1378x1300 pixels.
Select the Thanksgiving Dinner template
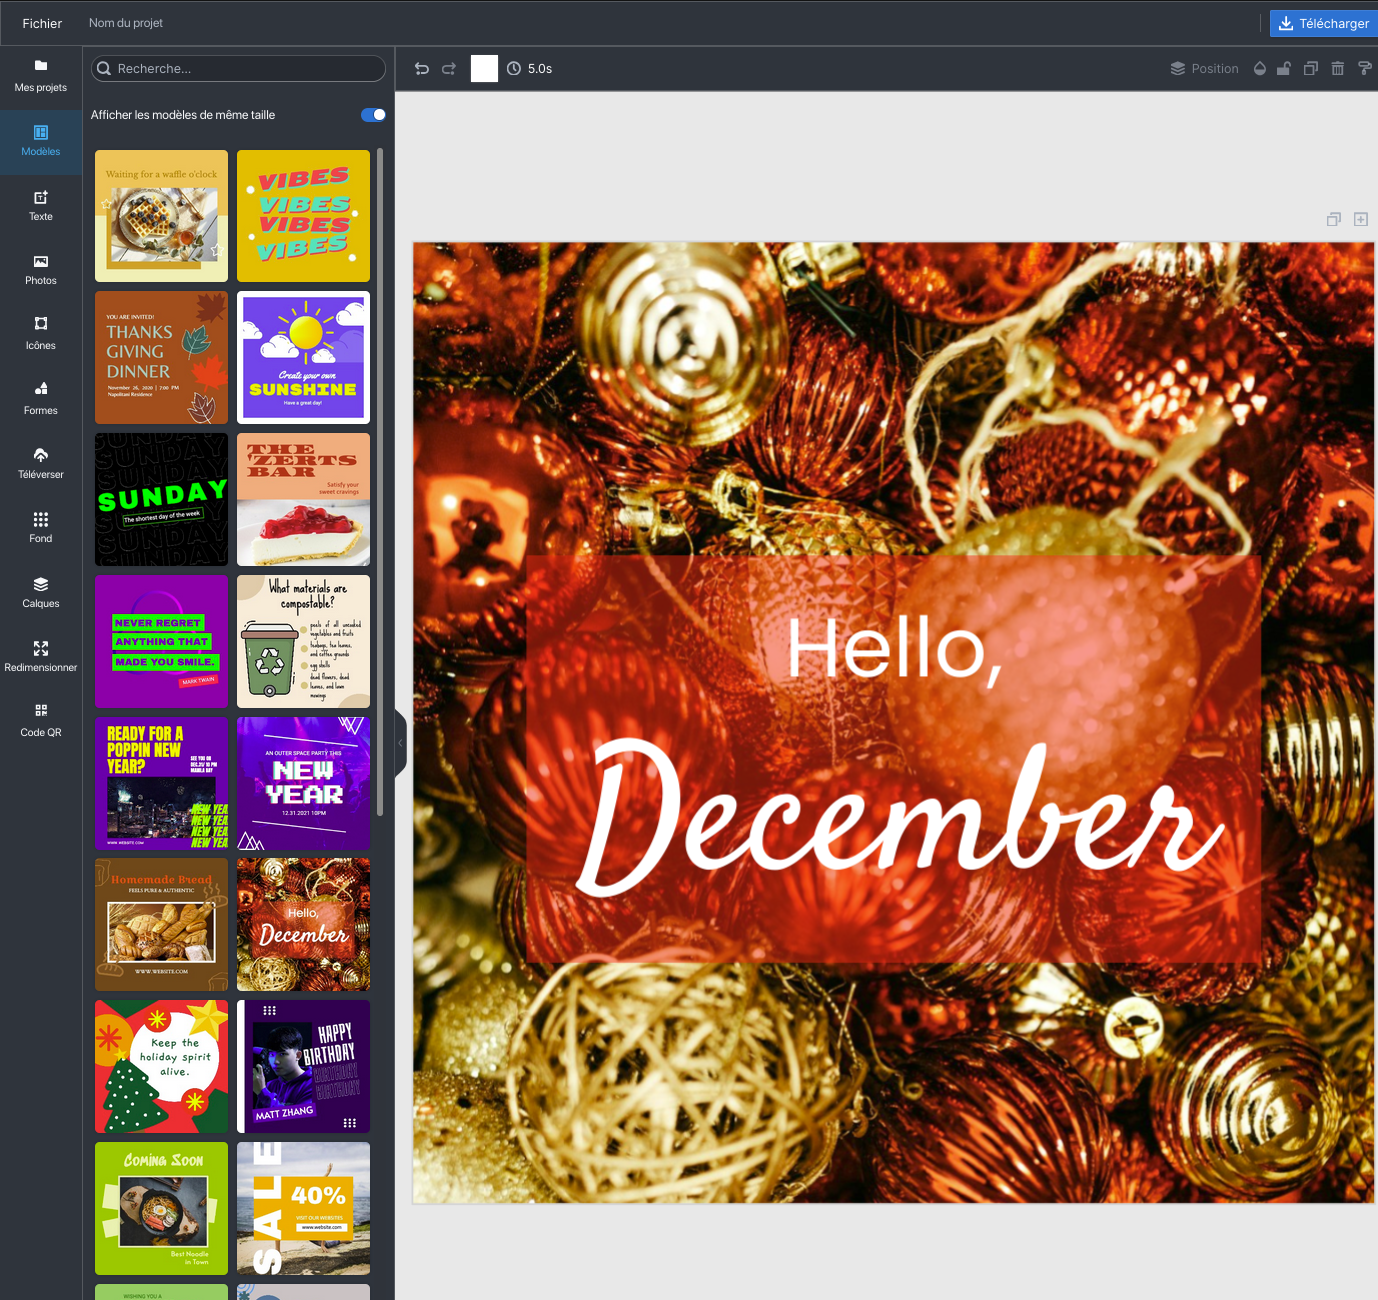coord(161,358)
